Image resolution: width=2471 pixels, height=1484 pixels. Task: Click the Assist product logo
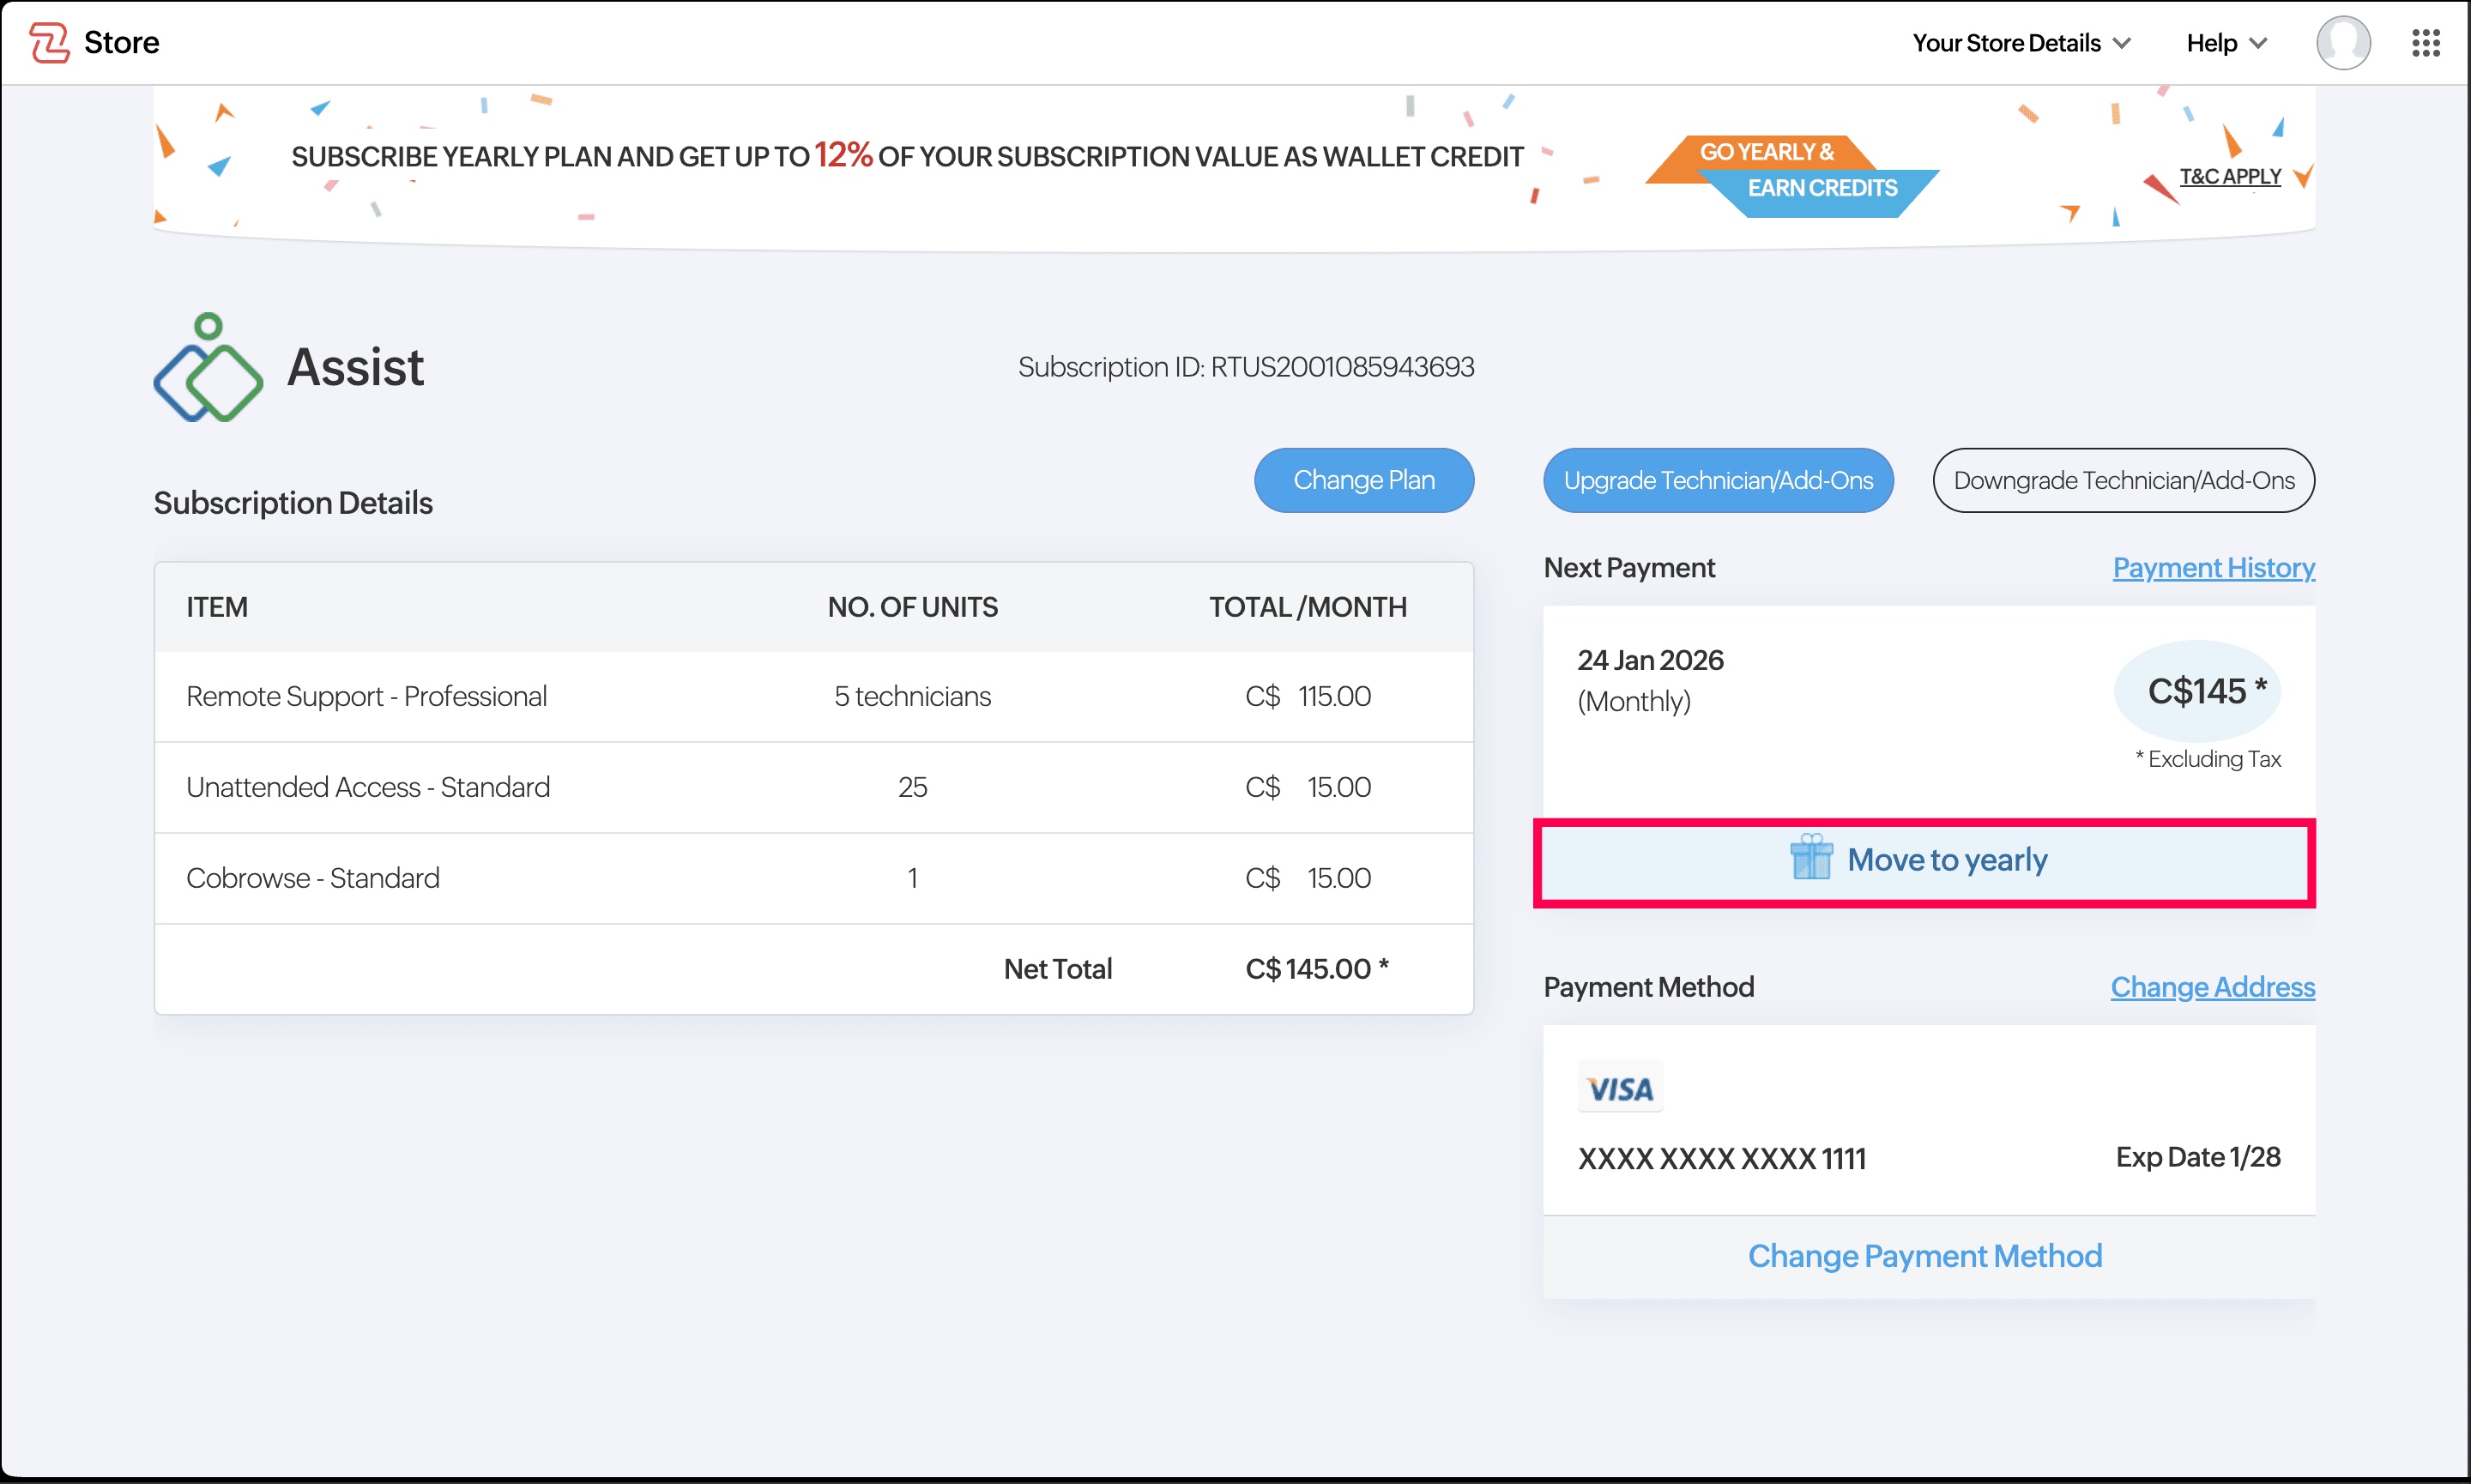coord(208,368)
